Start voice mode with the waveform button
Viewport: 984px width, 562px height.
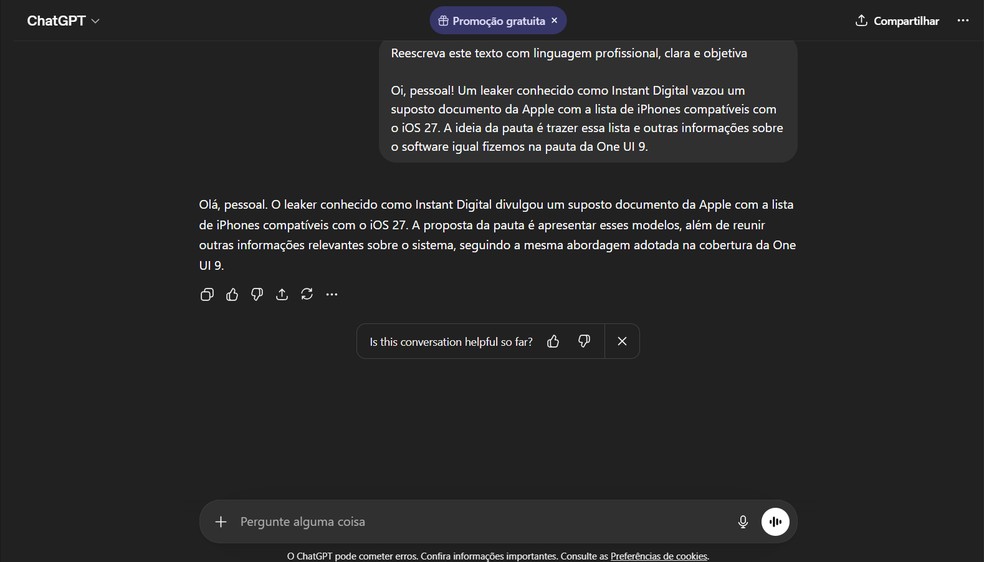(776, 522)
